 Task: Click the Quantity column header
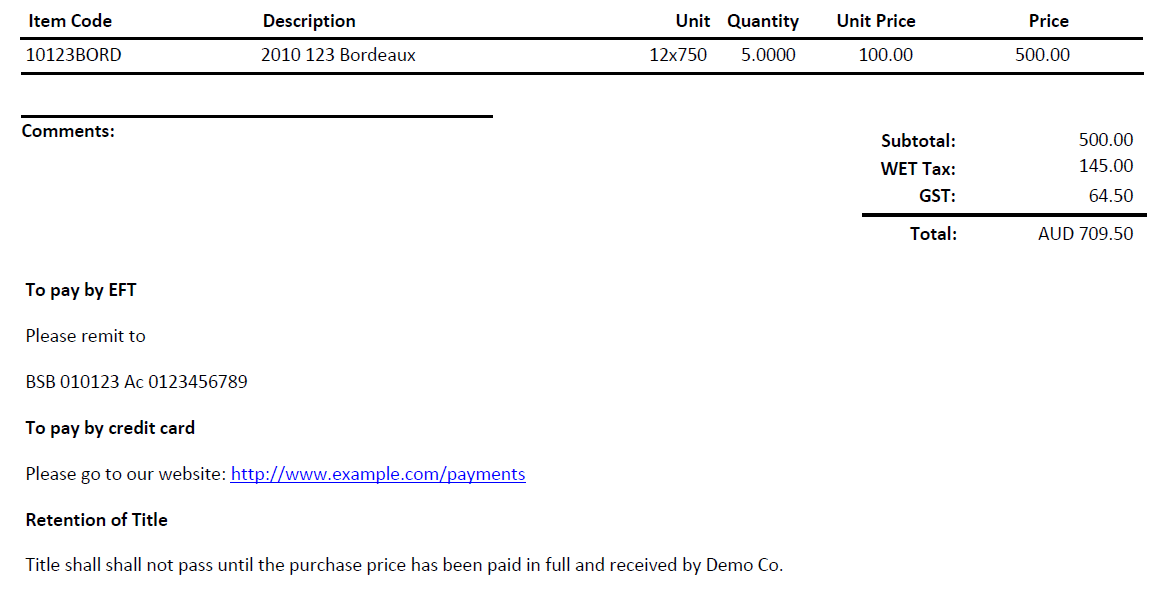point(763,22)
